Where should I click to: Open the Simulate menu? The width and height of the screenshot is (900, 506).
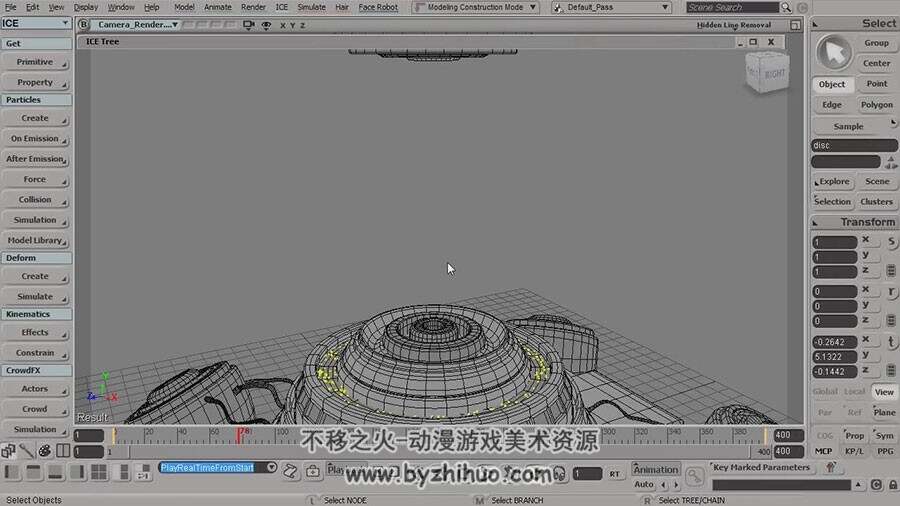click(x=311, y=7)
